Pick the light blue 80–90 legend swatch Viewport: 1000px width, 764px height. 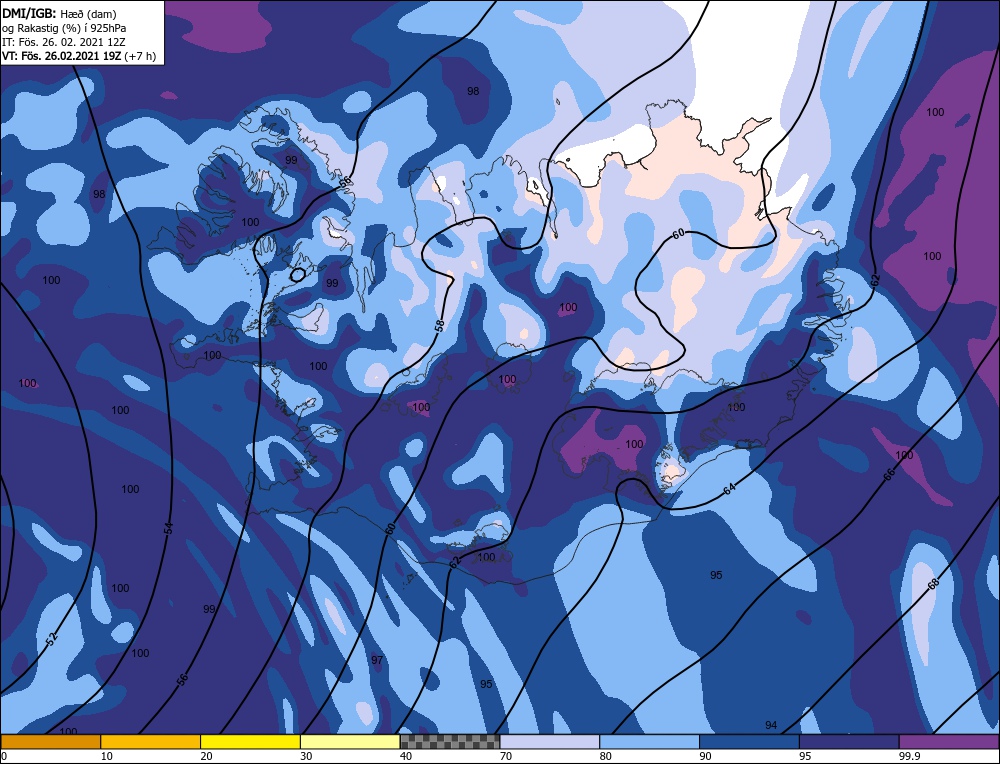(649, 742)
